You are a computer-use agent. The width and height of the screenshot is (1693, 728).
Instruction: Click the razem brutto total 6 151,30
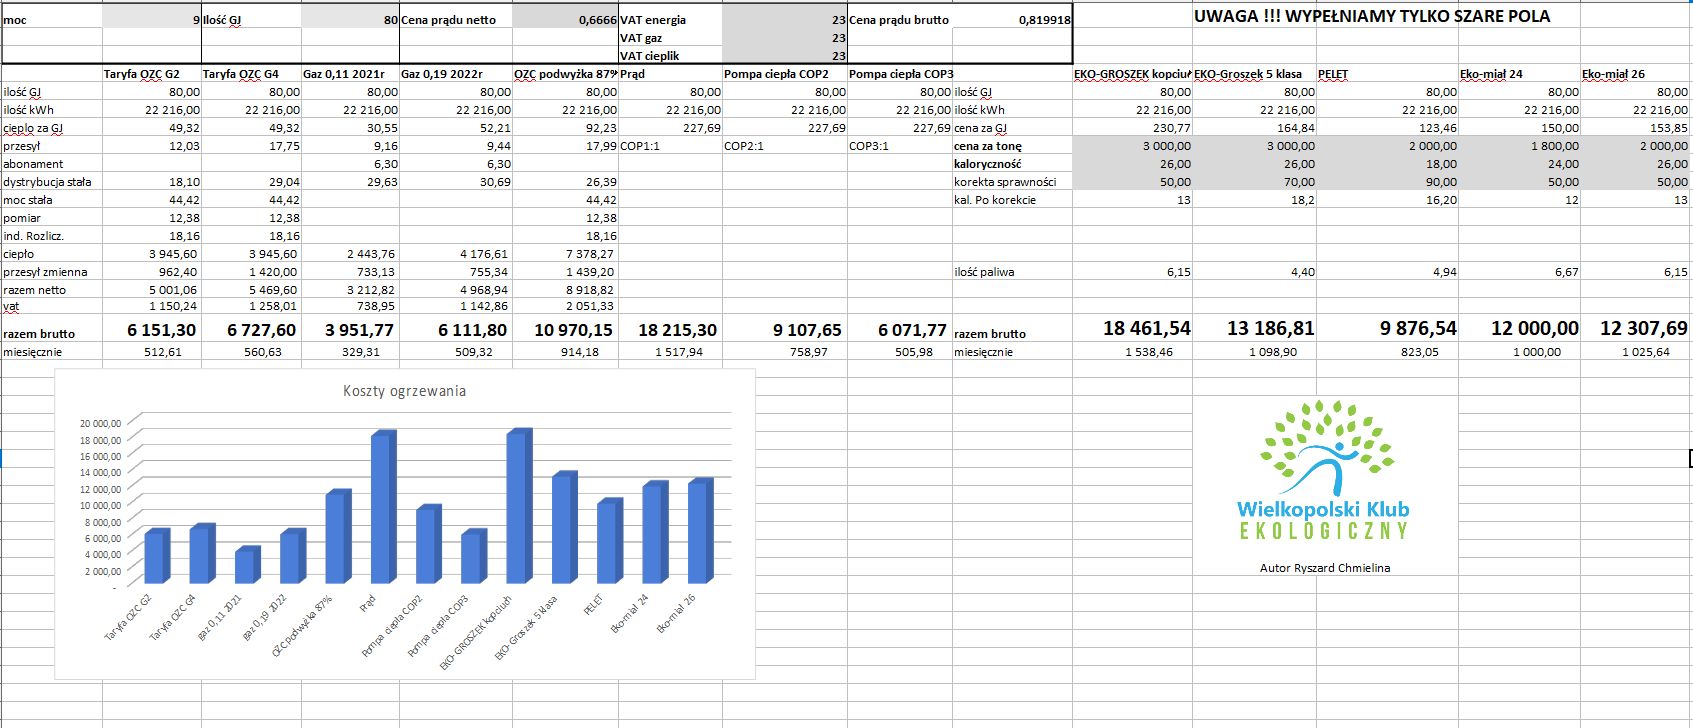(162, 329)
